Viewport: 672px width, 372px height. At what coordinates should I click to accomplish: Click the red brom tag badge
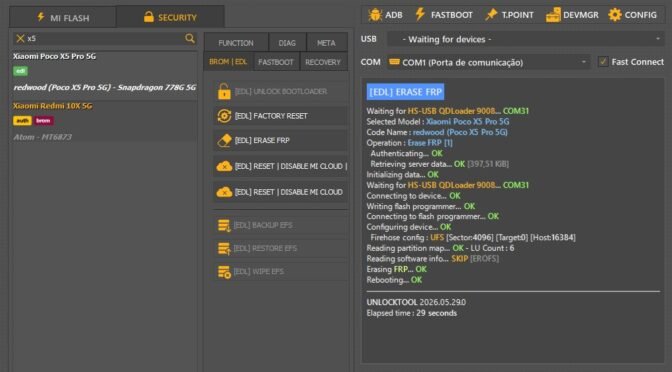[43, 121]
